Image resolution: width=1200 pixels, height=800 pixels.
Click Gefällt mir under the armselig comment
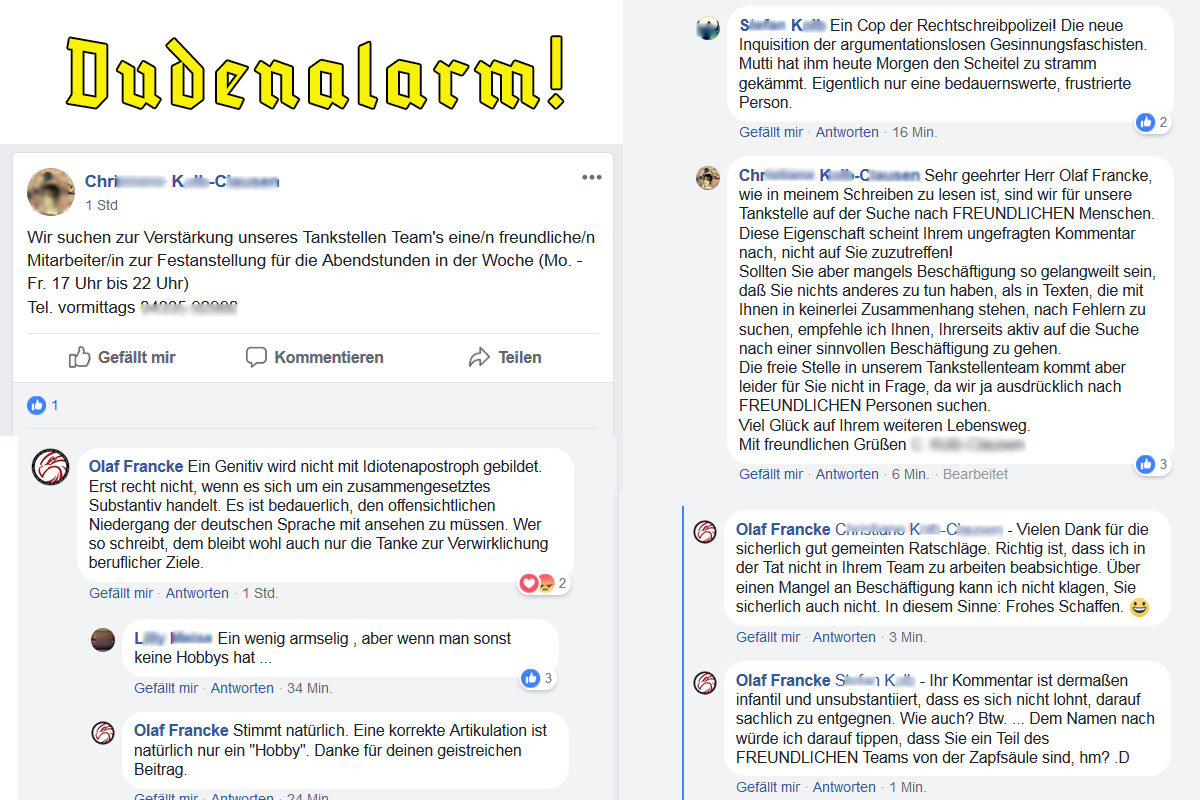click(x=166, y=688)
